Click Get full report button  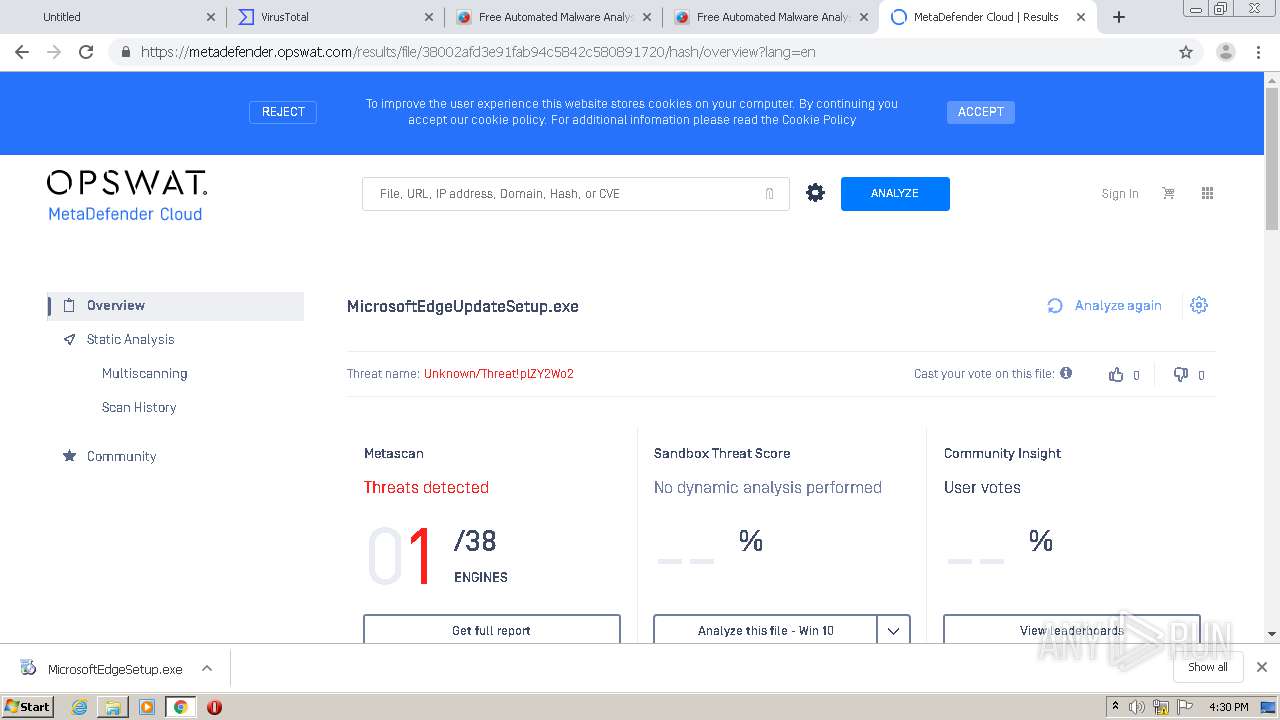(x=491, y=630)
